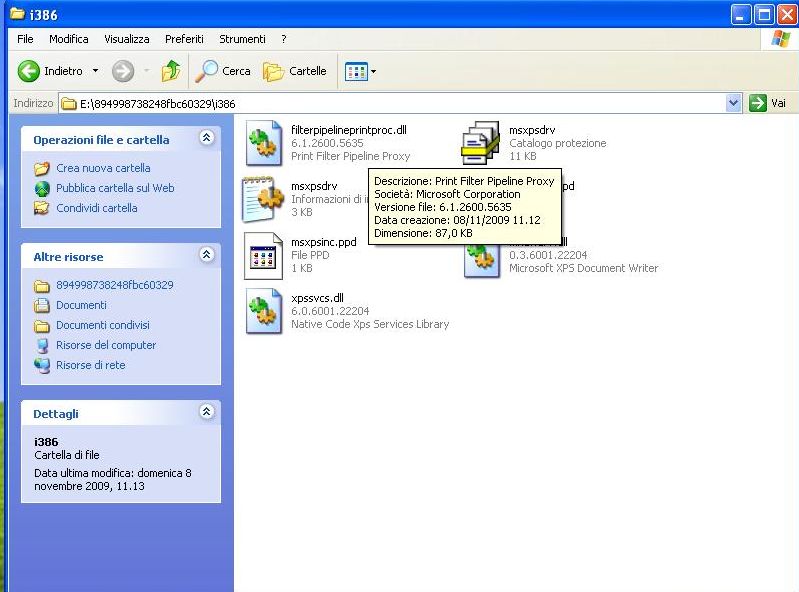799x592 pixels.
Task: Click the shared folder icon beside Condividi cartella
Action: [x=42, y=208]
